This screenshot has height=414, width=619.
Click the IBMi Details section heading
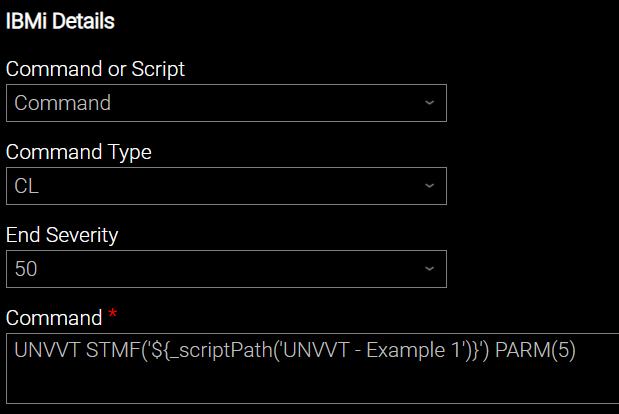click(x=60, y=19)
